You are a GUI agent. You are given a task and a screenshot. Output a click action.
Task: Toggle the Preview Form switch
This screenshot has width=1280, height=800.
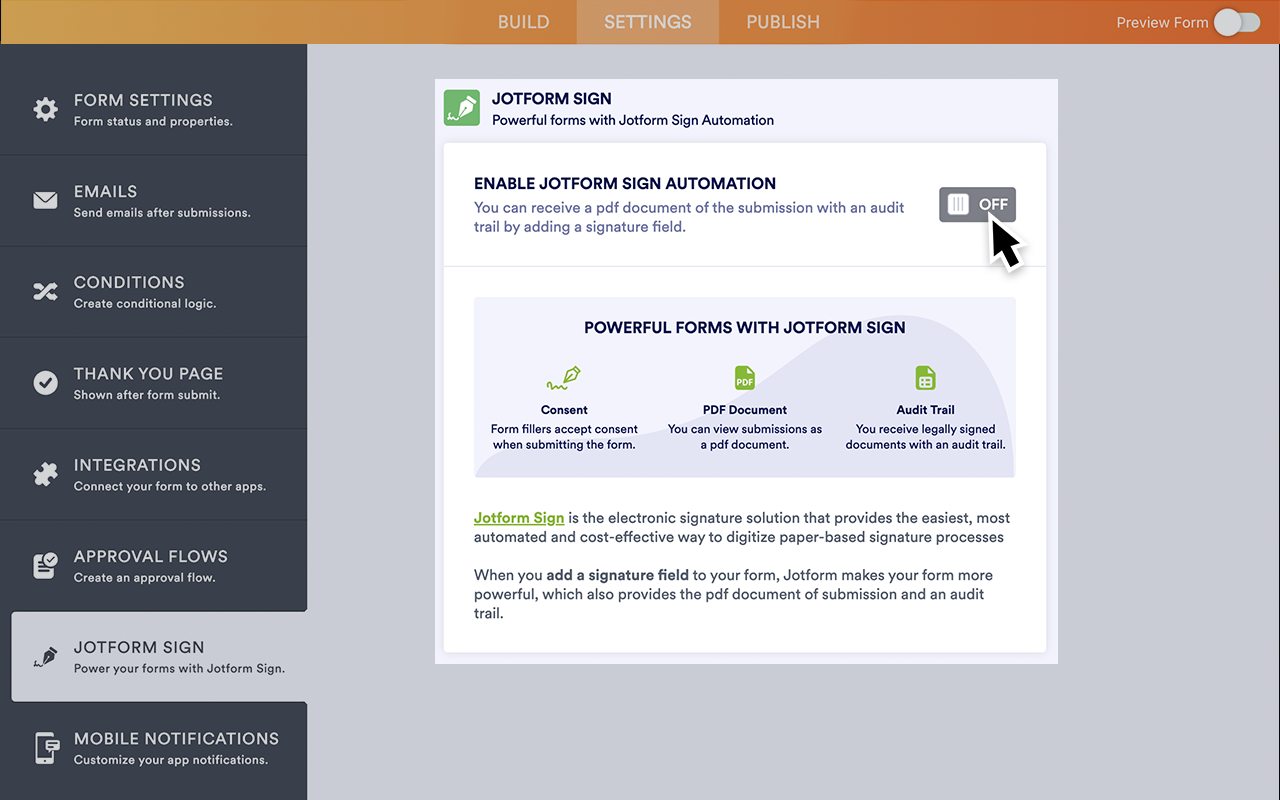point(1236,21)
